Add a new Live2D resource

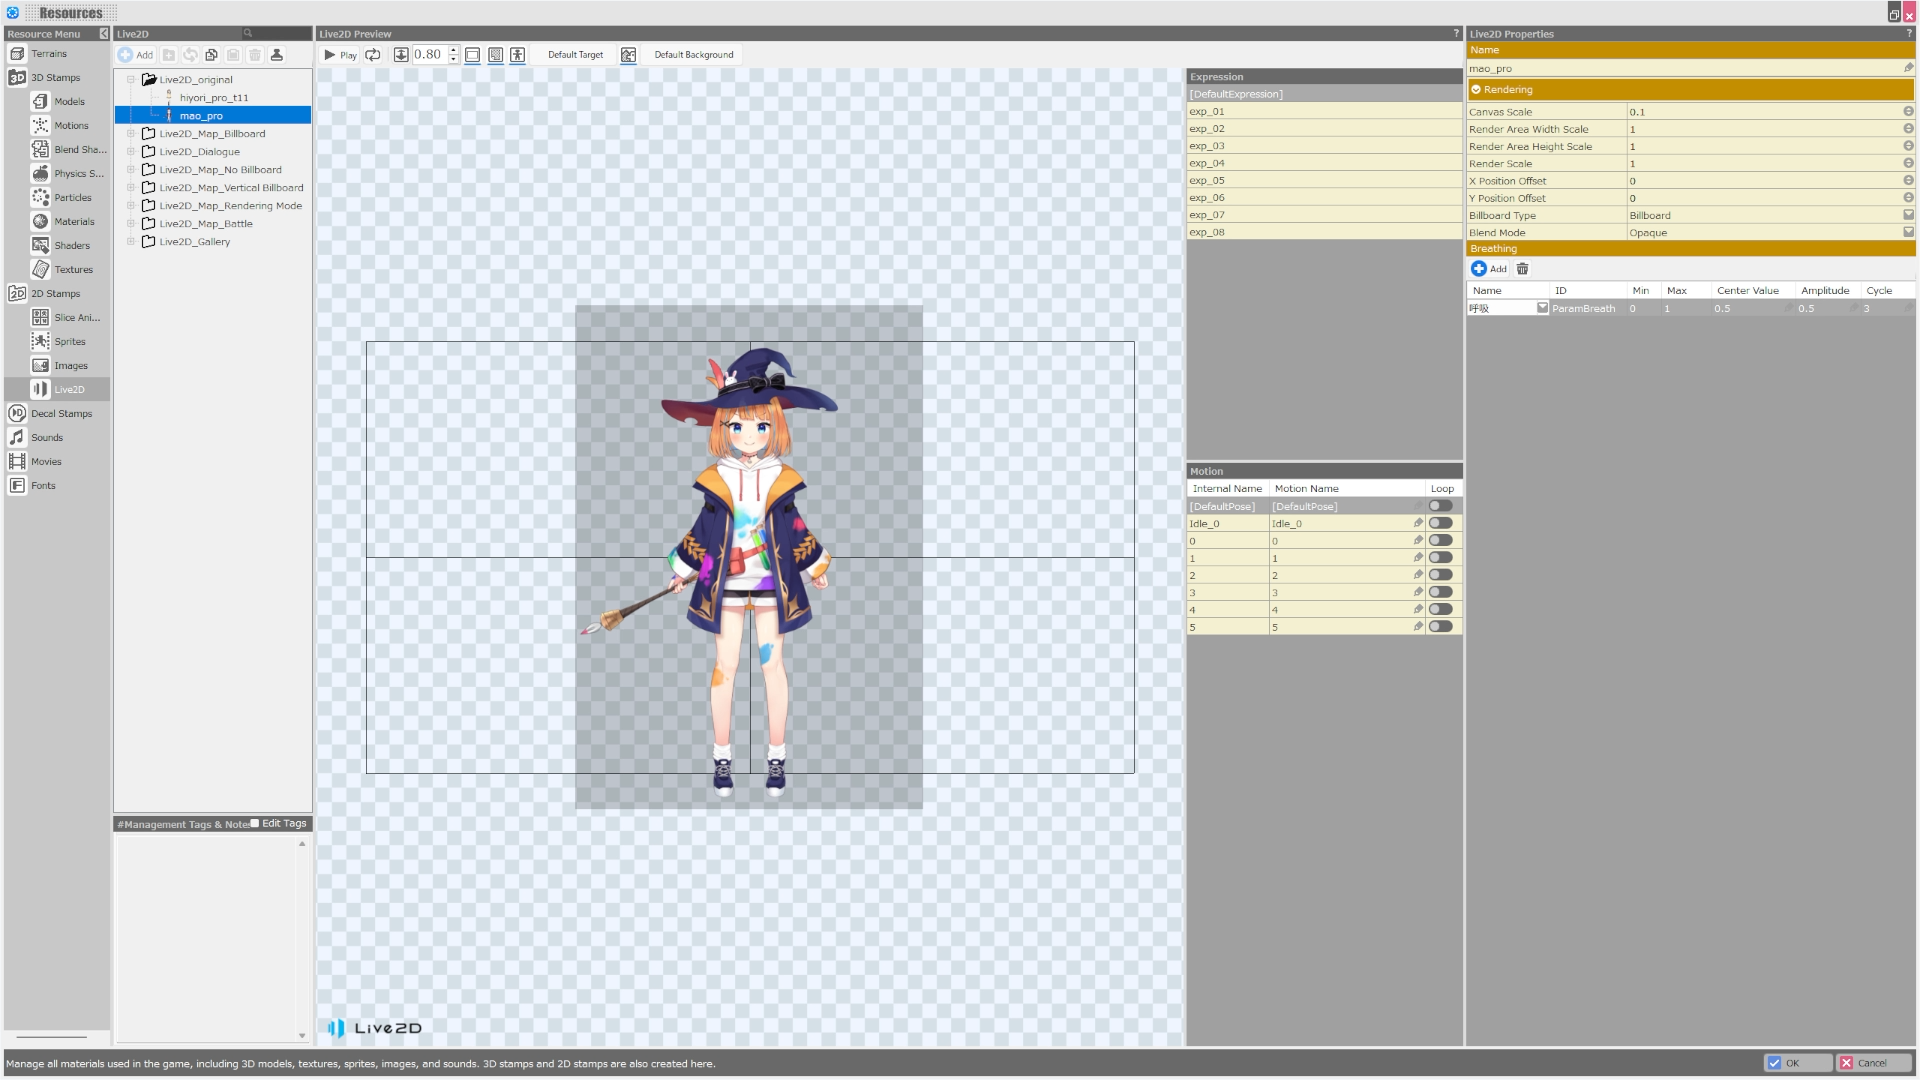click(135, 55)
